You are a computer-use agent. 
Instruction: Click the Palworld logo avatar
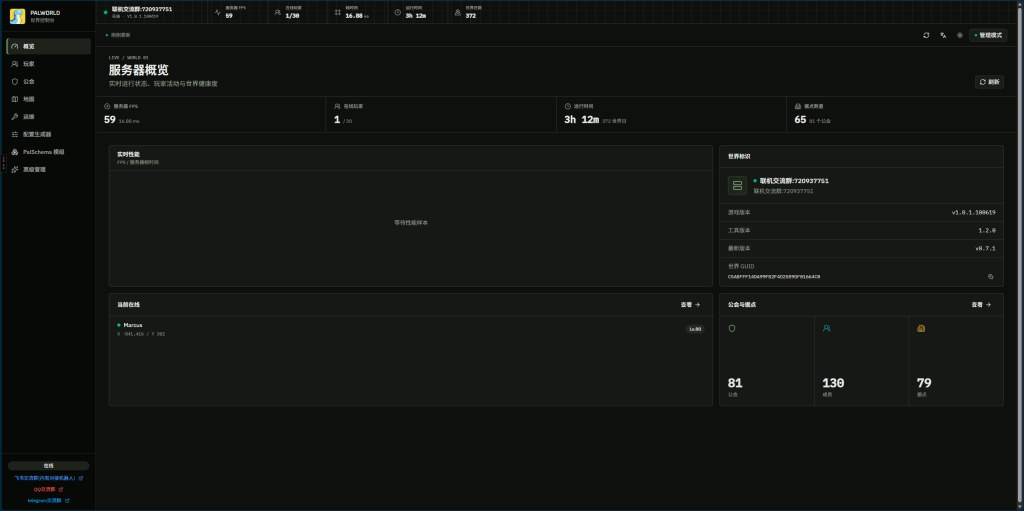(x=17, y=16)
